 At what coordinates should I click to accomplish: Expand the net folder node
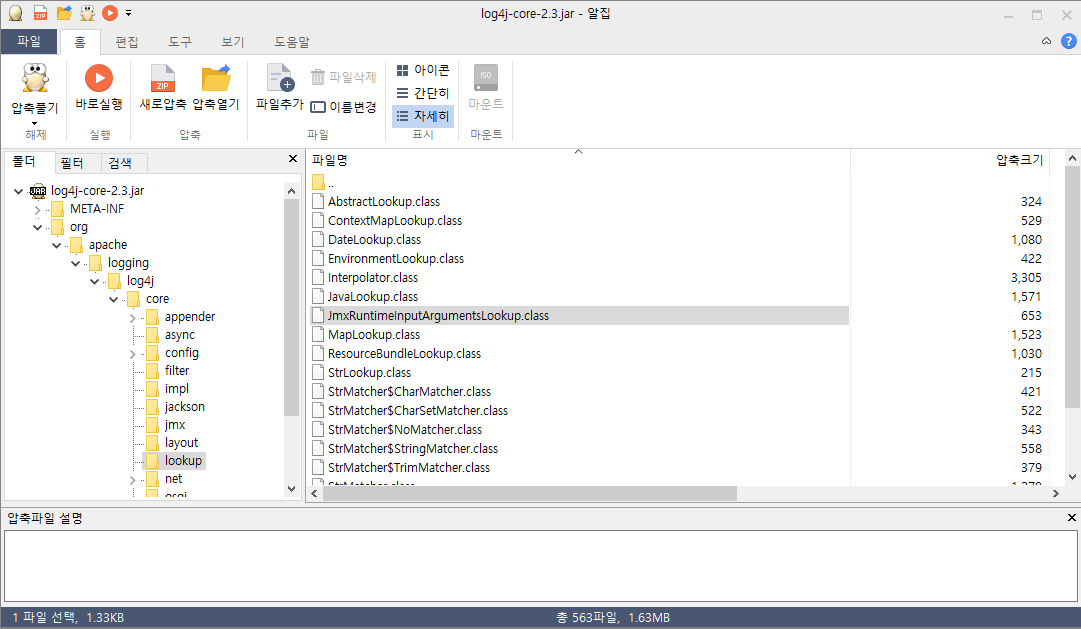(132, 480)
